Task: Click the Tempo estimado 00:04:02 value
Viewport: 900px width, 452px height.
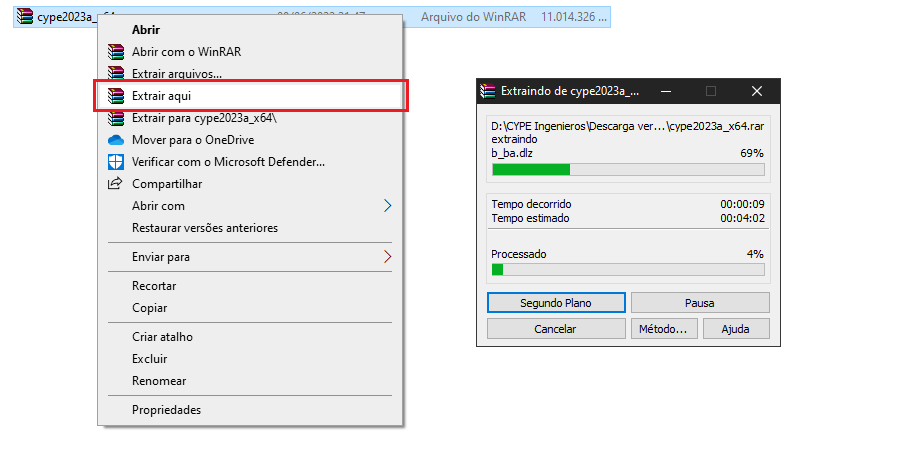Action: 743,218
